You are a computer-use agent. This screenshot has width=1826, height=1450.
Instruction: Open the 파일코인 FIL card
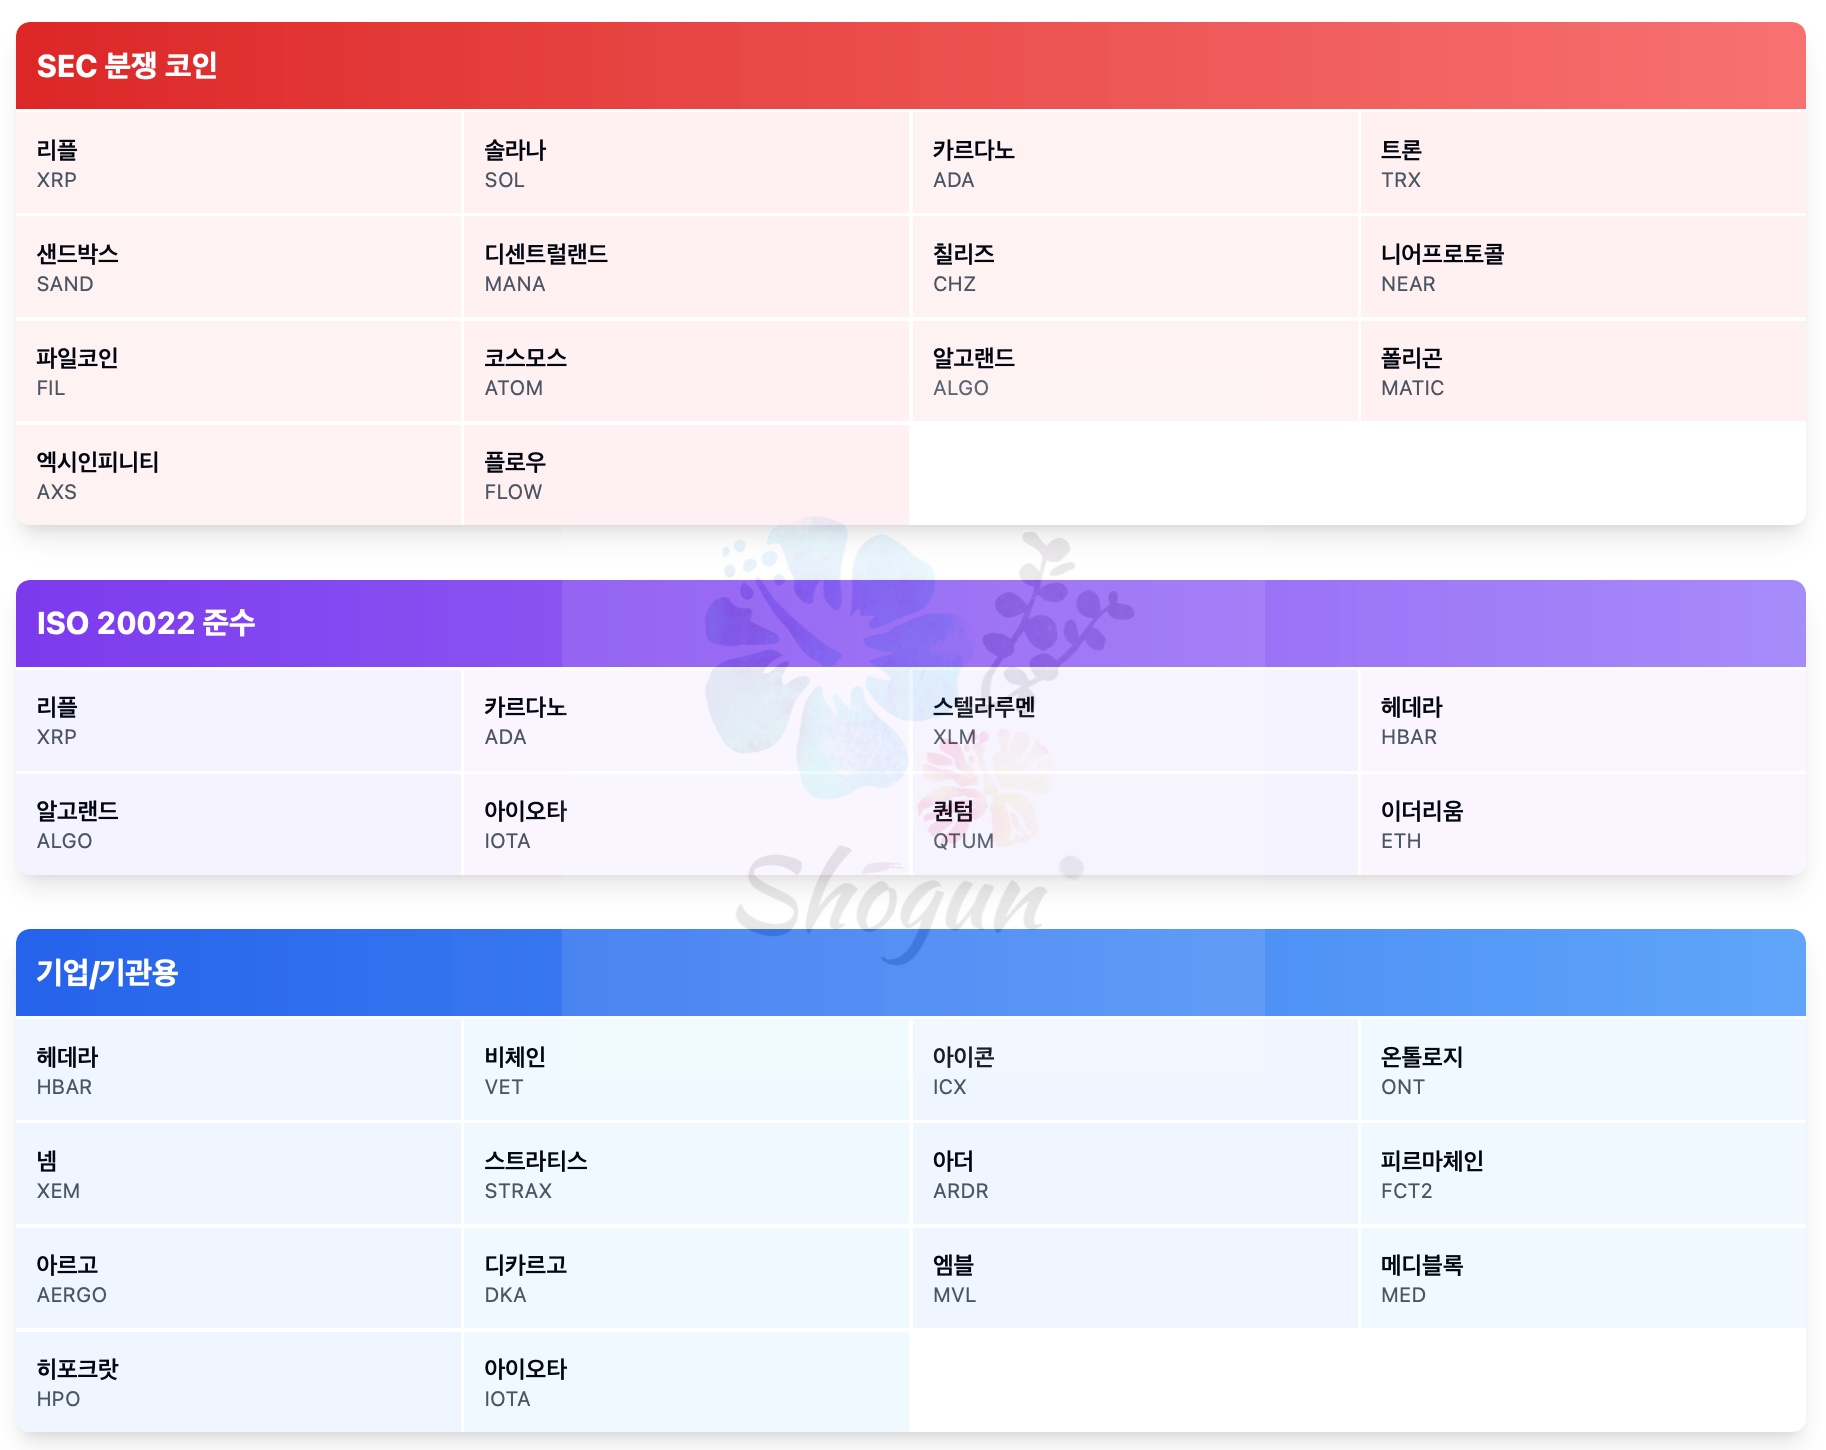[238, 371]
